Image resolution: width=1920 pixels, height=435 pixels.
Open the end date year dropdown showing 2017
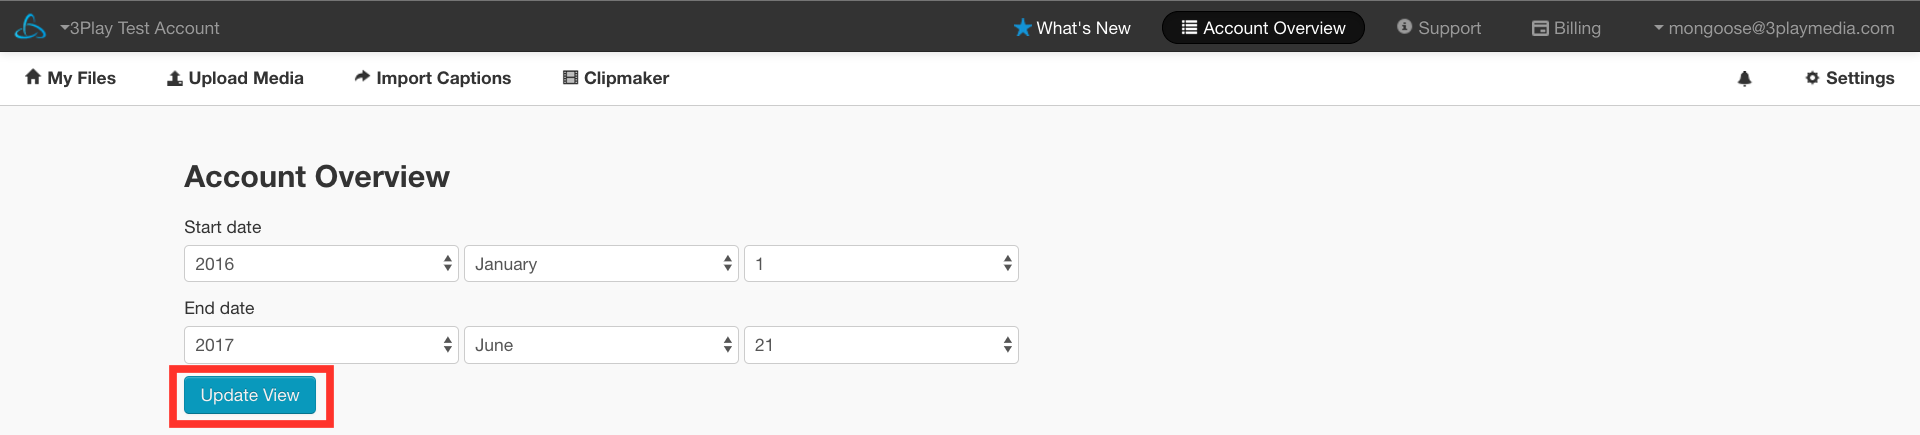pyautogui.click(x=321, y=345)
